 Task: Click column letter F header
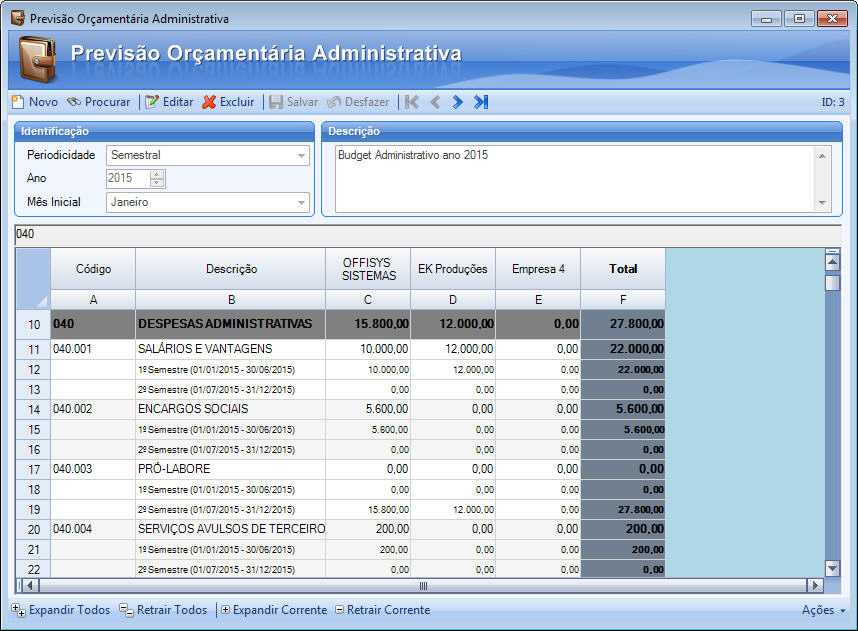click(623, 300)
